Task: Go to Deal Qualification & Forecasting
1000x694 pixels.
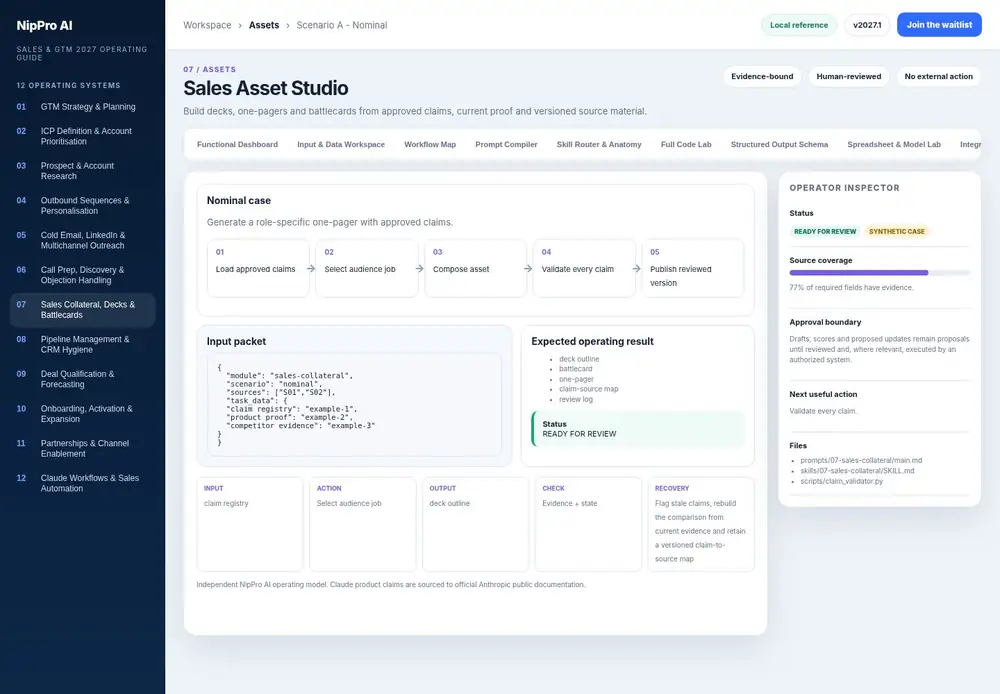Action: click(x=82, y=379)
